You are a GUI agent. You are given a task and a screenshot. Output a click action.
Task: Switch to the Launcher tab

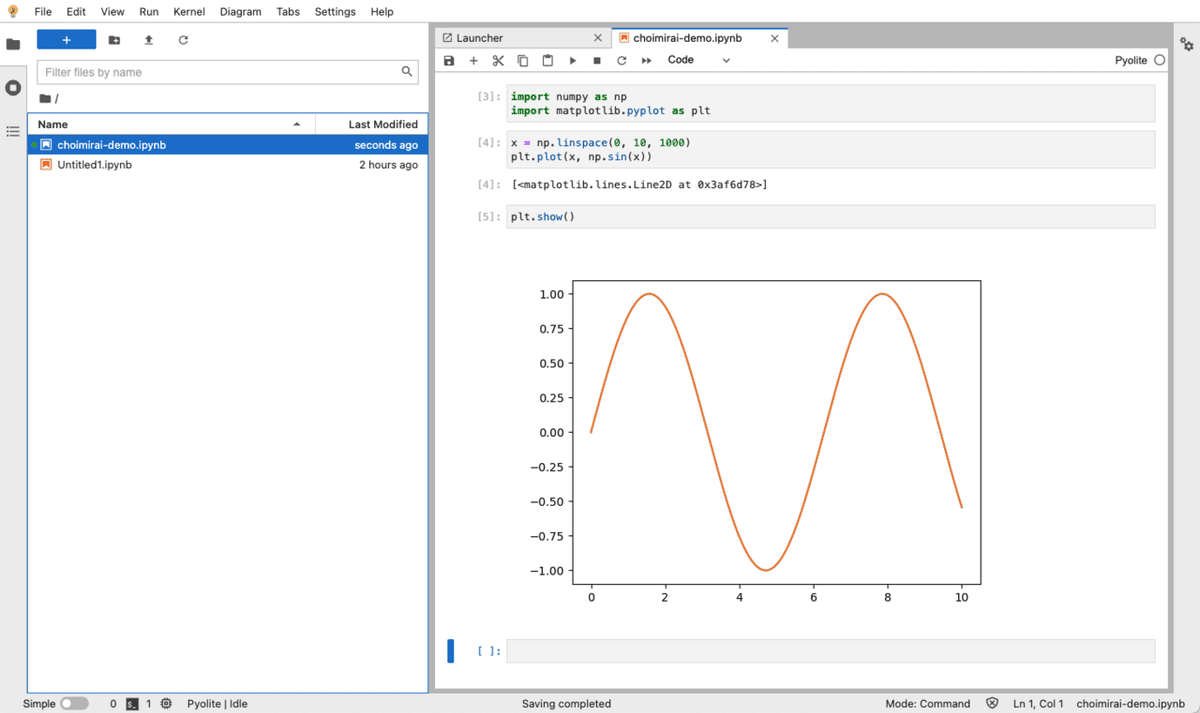click(480, 38)
